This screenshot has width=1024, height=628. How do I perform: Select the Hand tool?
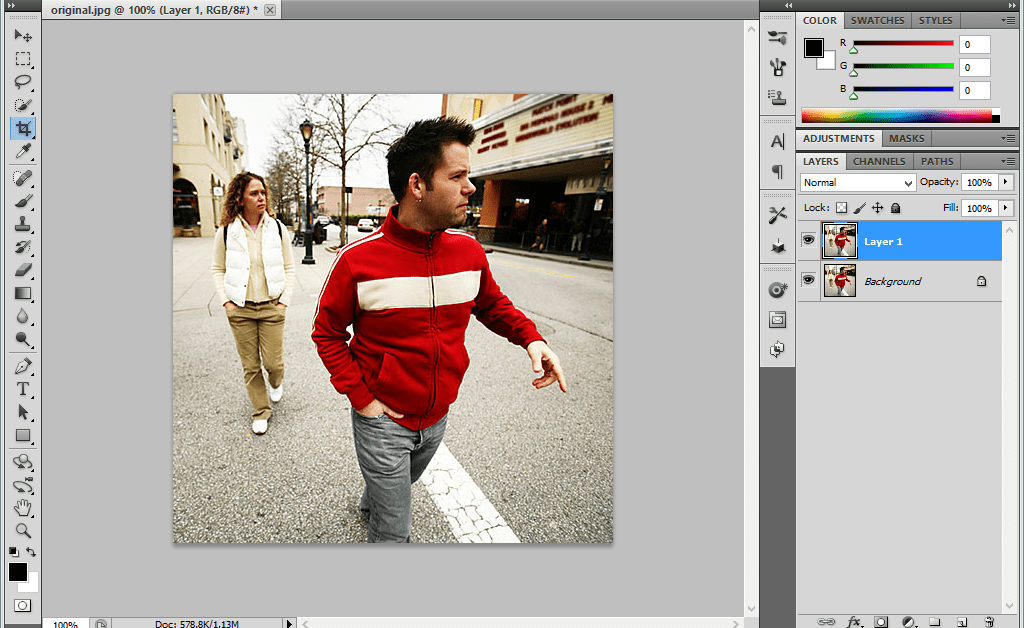pyautogui.click(x=23, y=507)
